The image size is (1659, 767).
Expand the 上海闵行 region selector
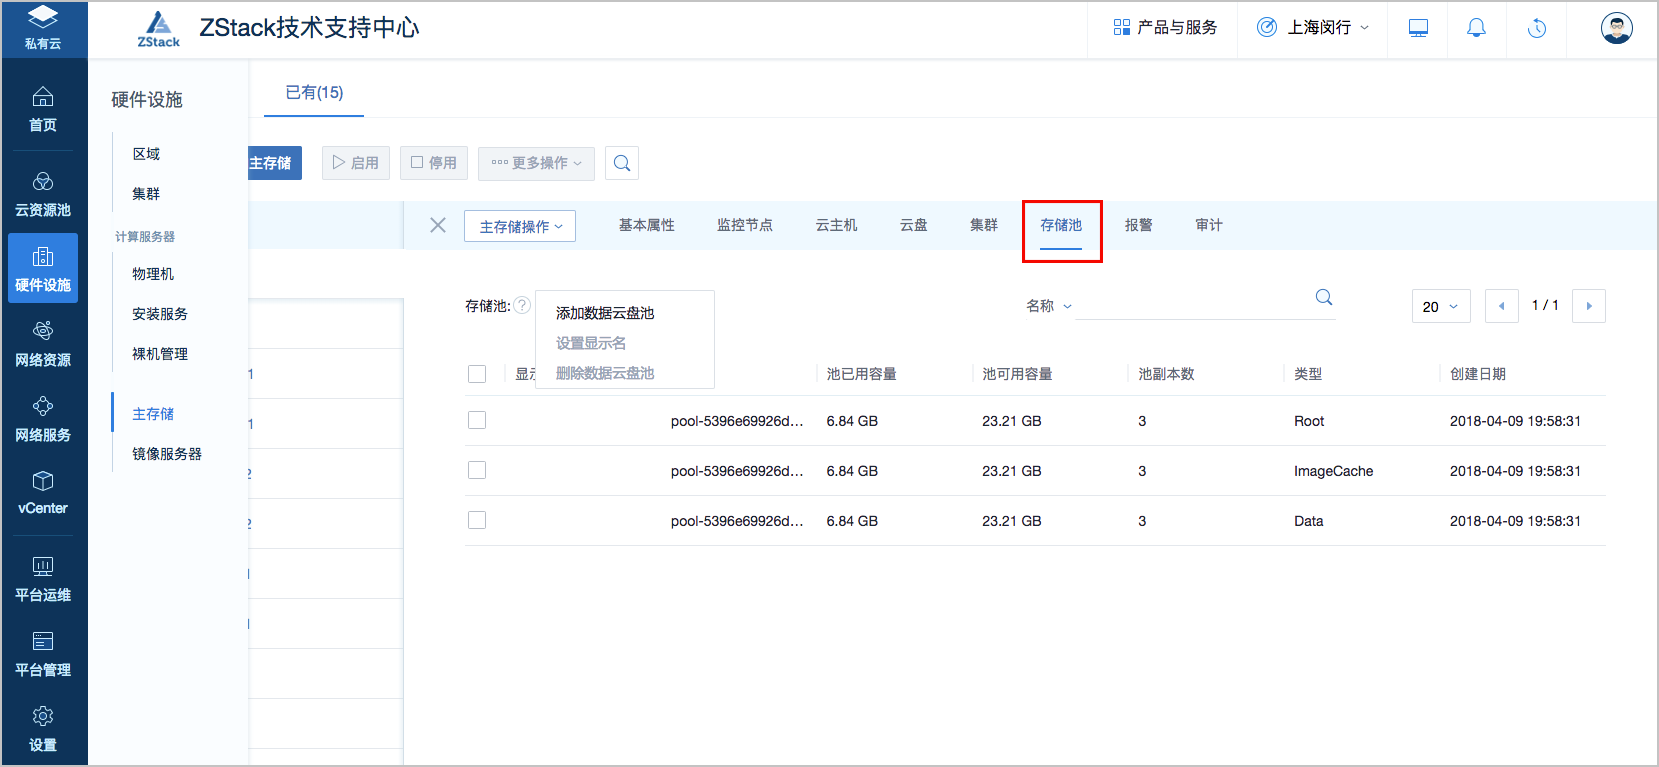click(x=1312, y=28)
